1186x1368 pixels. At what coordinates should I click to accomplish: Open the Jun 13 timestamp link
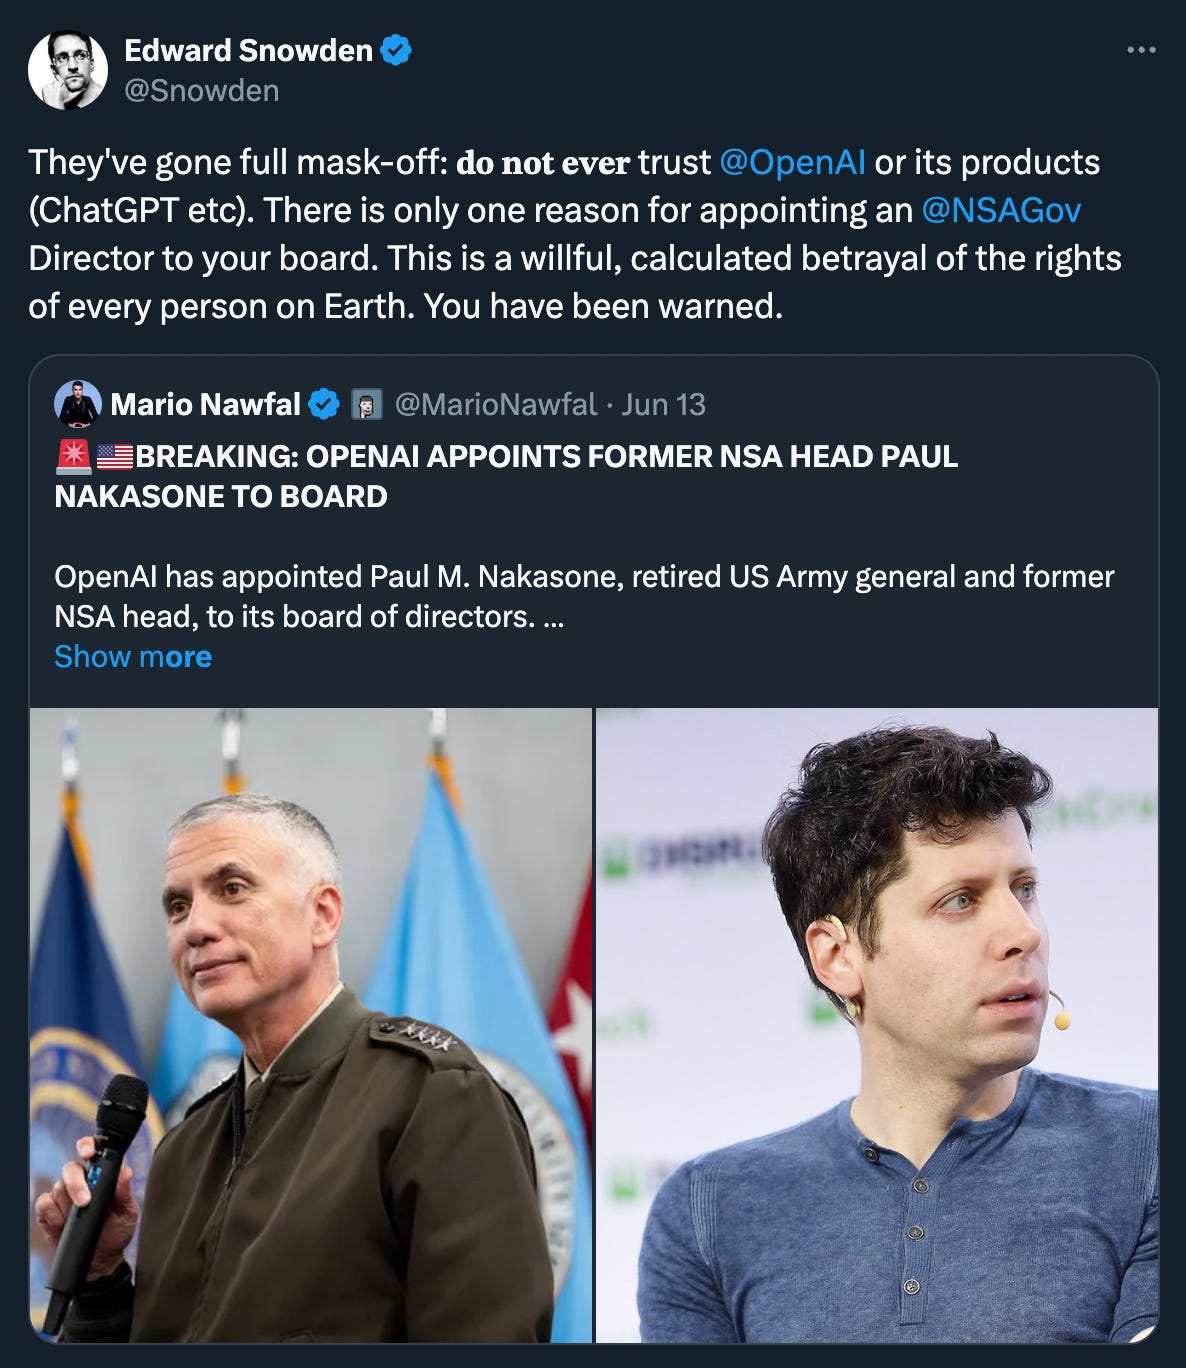pos(664,405)
